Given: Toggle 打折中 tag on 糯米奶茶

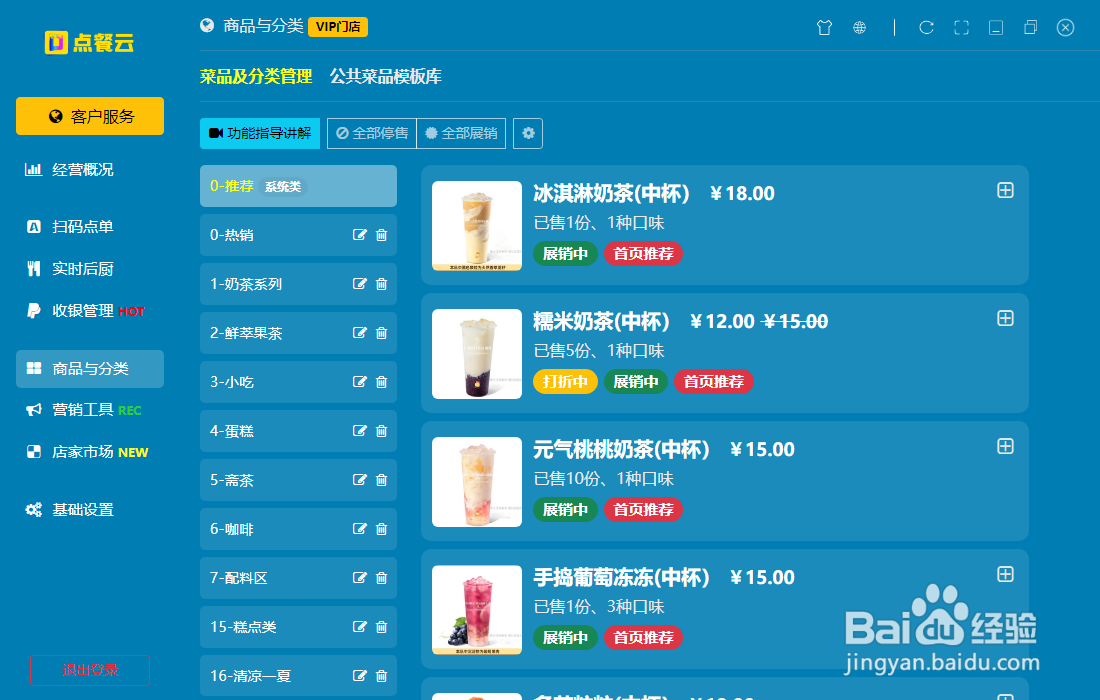Looking at the screenshot, I should tap(565, 382).
